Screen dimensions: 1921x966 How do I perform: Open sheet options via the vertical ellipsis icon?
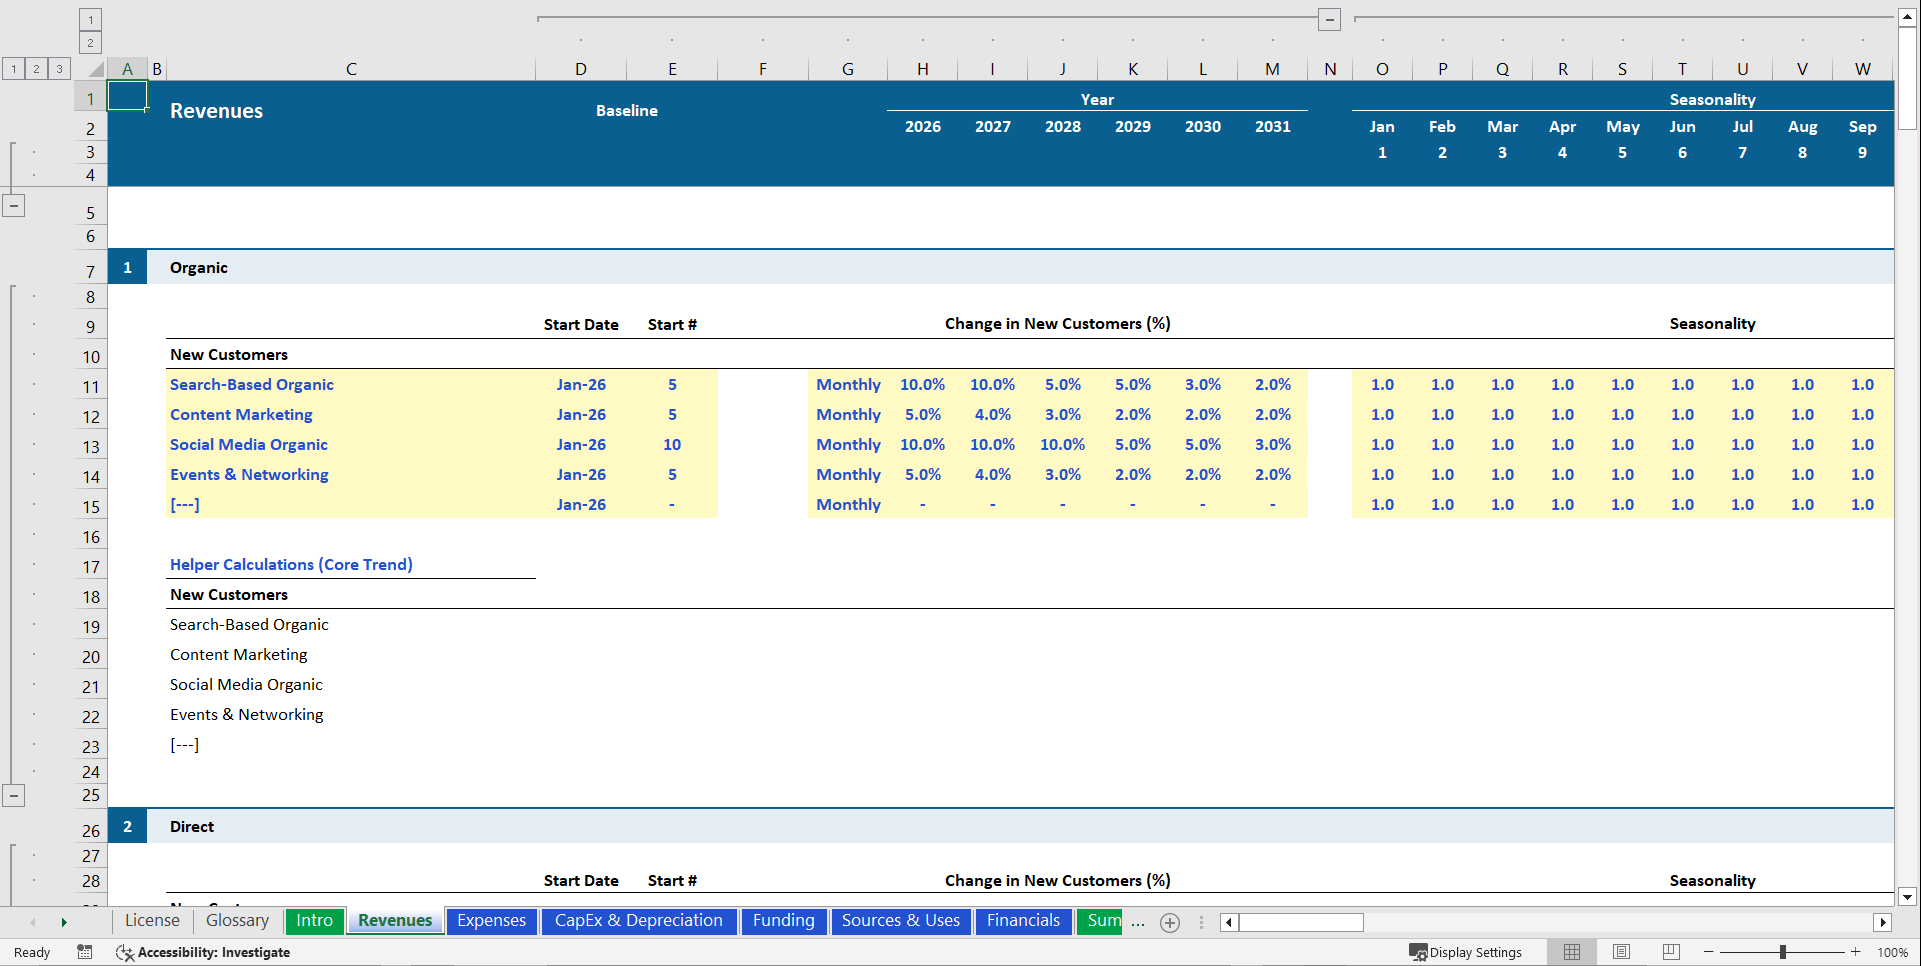[x=1200, y=922]
